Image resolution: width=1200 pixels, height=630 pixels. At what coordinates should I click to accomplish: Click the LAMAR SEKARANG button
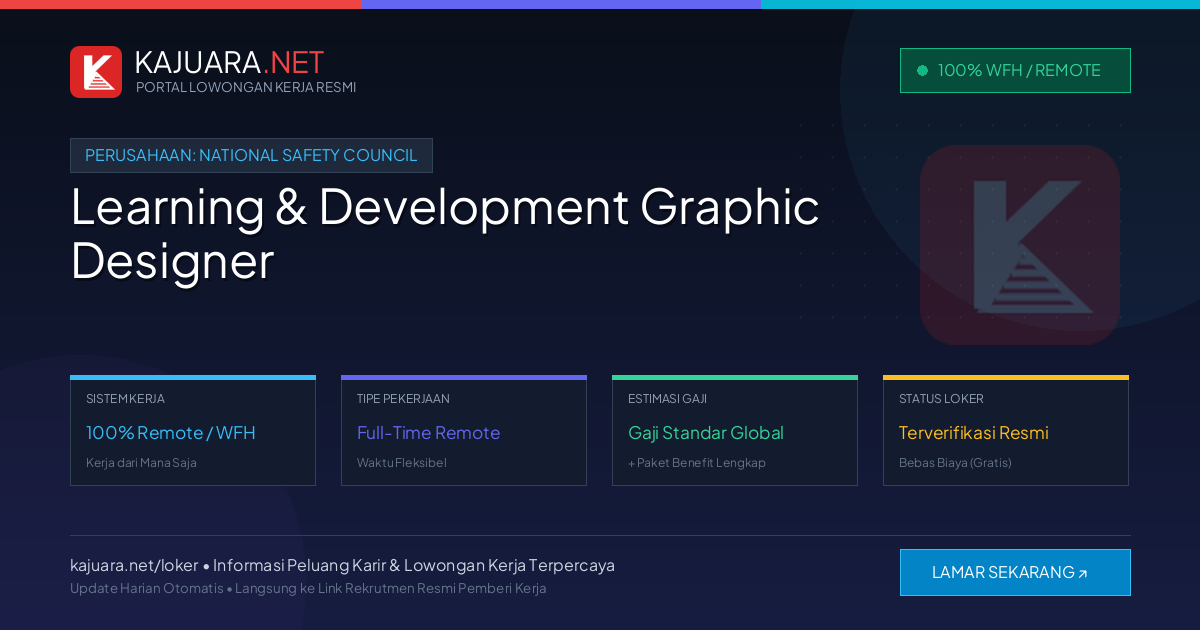1015,572
